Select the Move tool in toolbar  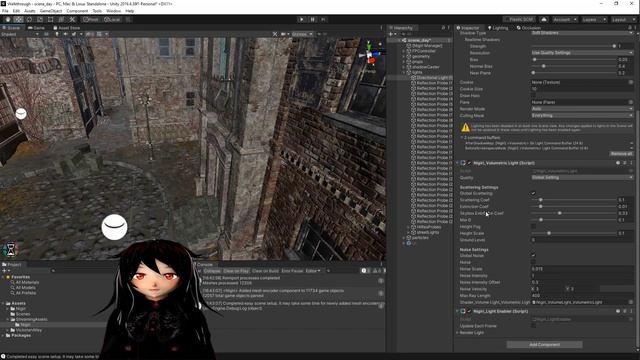(x=18, y=20)
